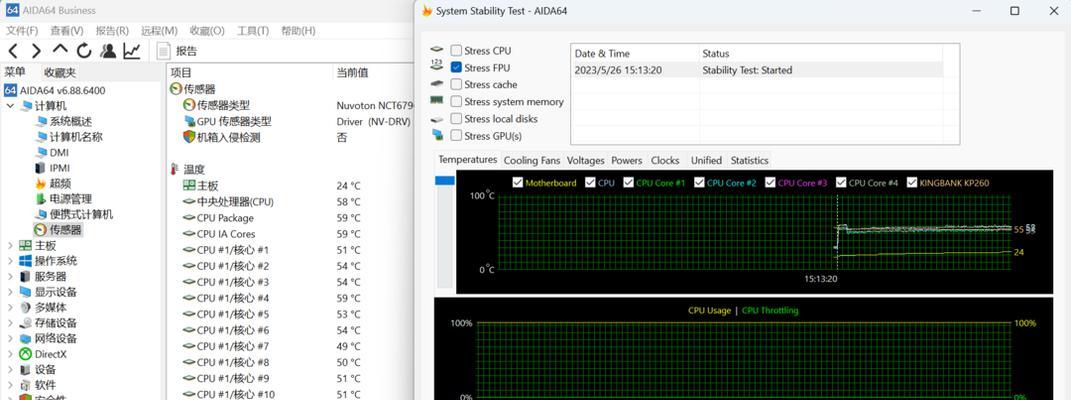Expand the 存储设备 tree node
The height and width of the screenshot is (400, 1071).
click(10, 323)
